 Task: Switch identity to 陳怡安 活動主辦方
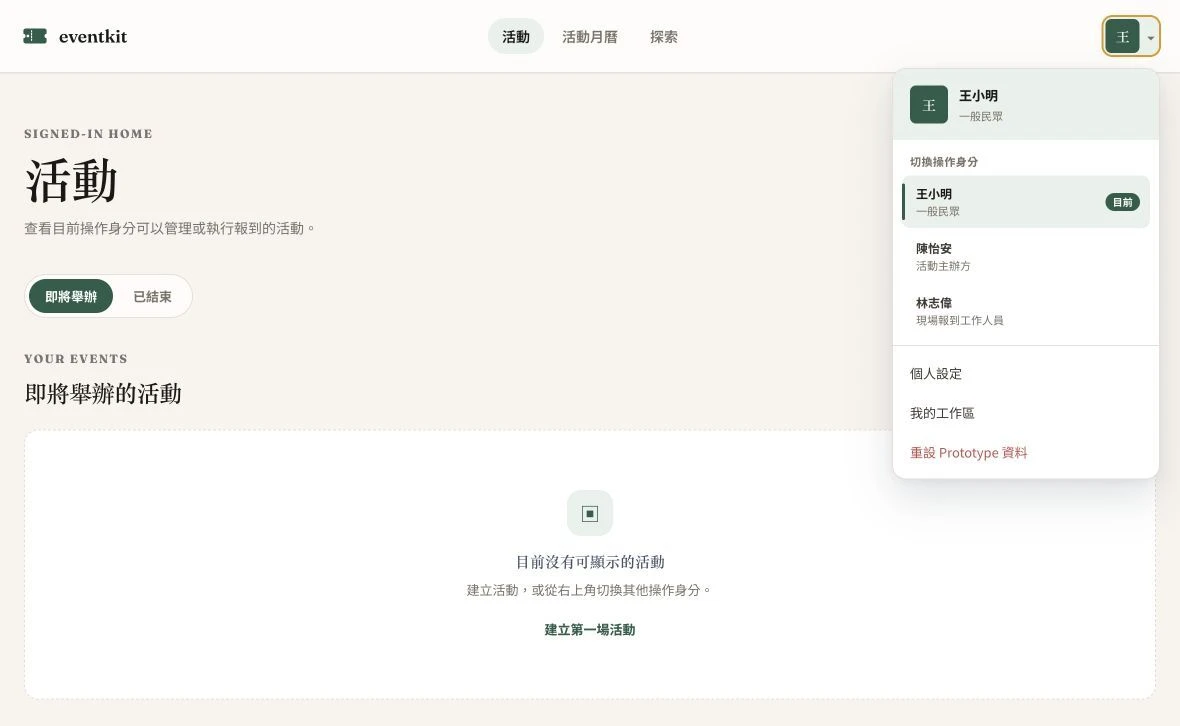click(x=1026, y=257)
